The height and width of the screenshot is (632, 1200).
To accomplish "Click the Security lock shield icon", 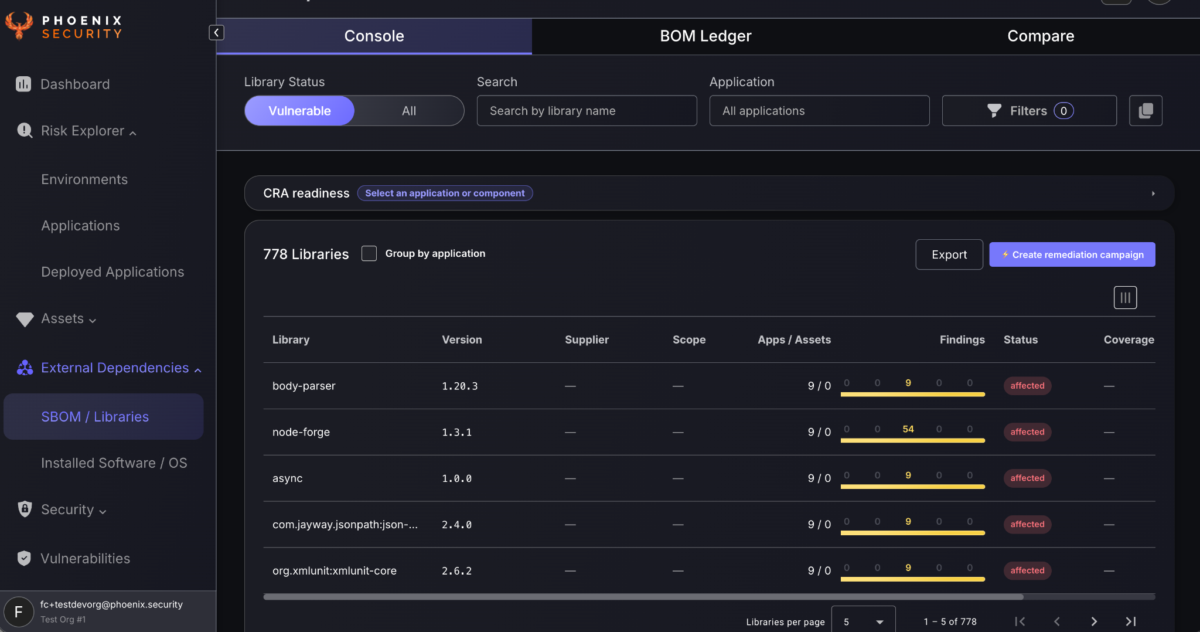I will click(x=24, y=509).
